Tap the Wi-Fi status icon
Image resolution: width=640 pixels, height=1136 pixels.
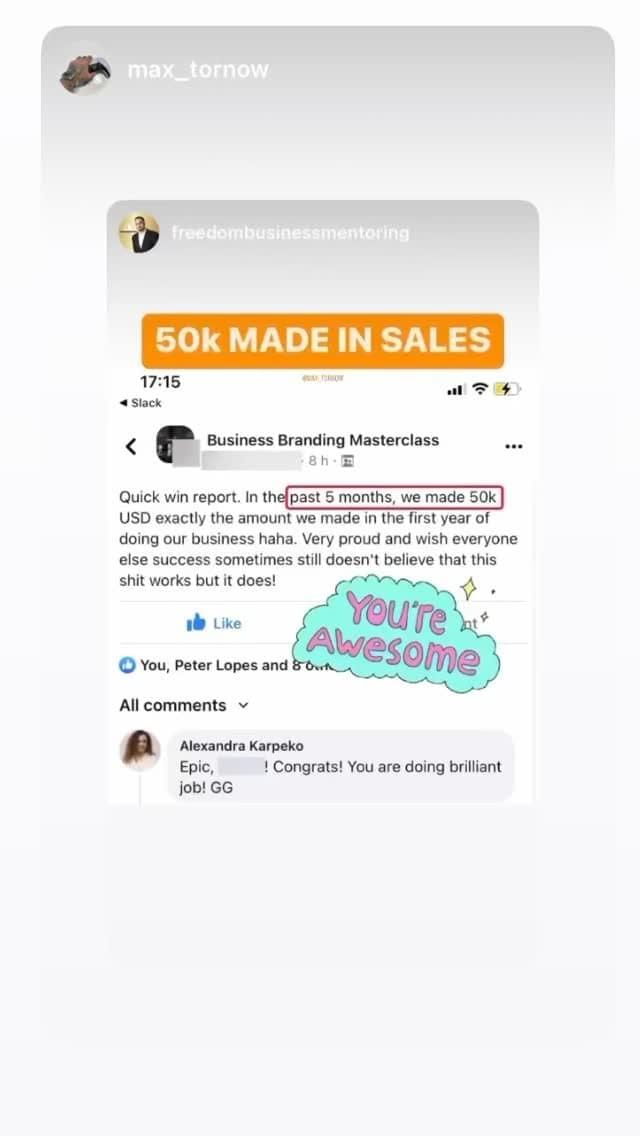[x=479, y=389]
